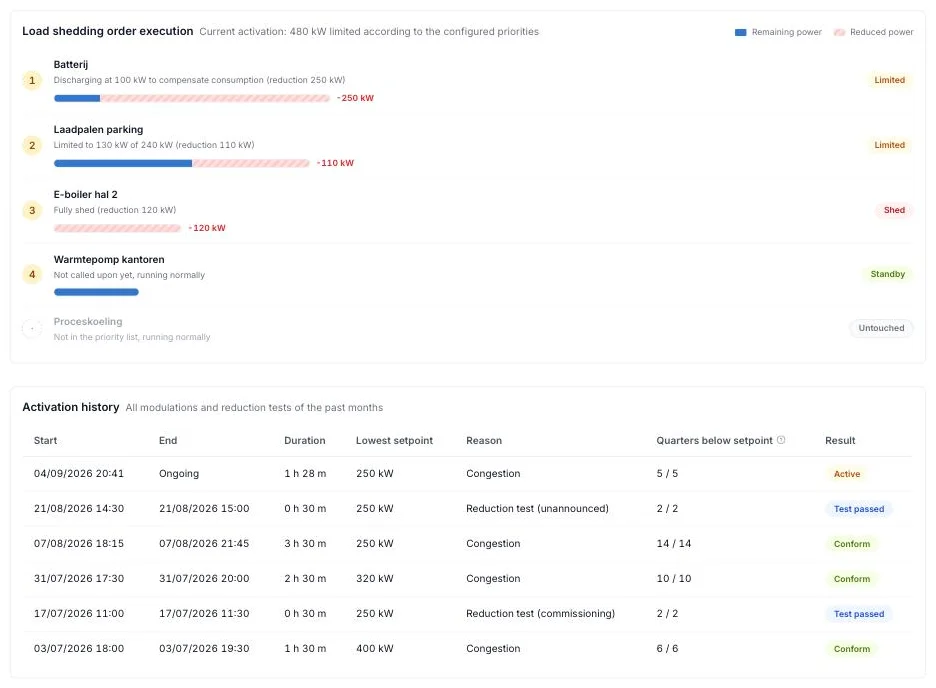Click the 3 h 30 m duration cell
The image size is (936, 688).
click(305, 544)
